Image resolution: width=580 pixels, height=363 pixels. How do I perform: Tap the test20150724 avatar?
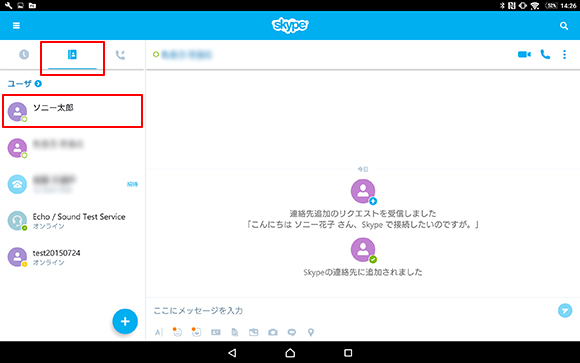[17, 257]
